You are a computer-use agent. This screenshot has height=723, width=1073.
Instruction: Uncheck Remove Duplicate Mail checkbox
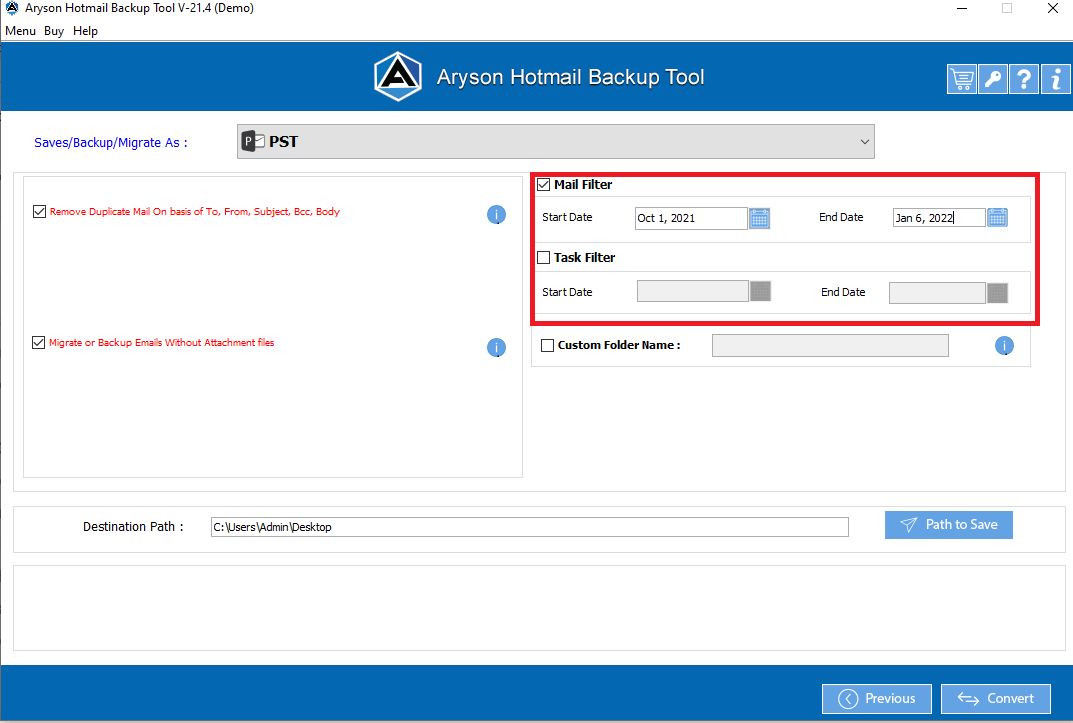pyautogui.click(x=39, y=211)
